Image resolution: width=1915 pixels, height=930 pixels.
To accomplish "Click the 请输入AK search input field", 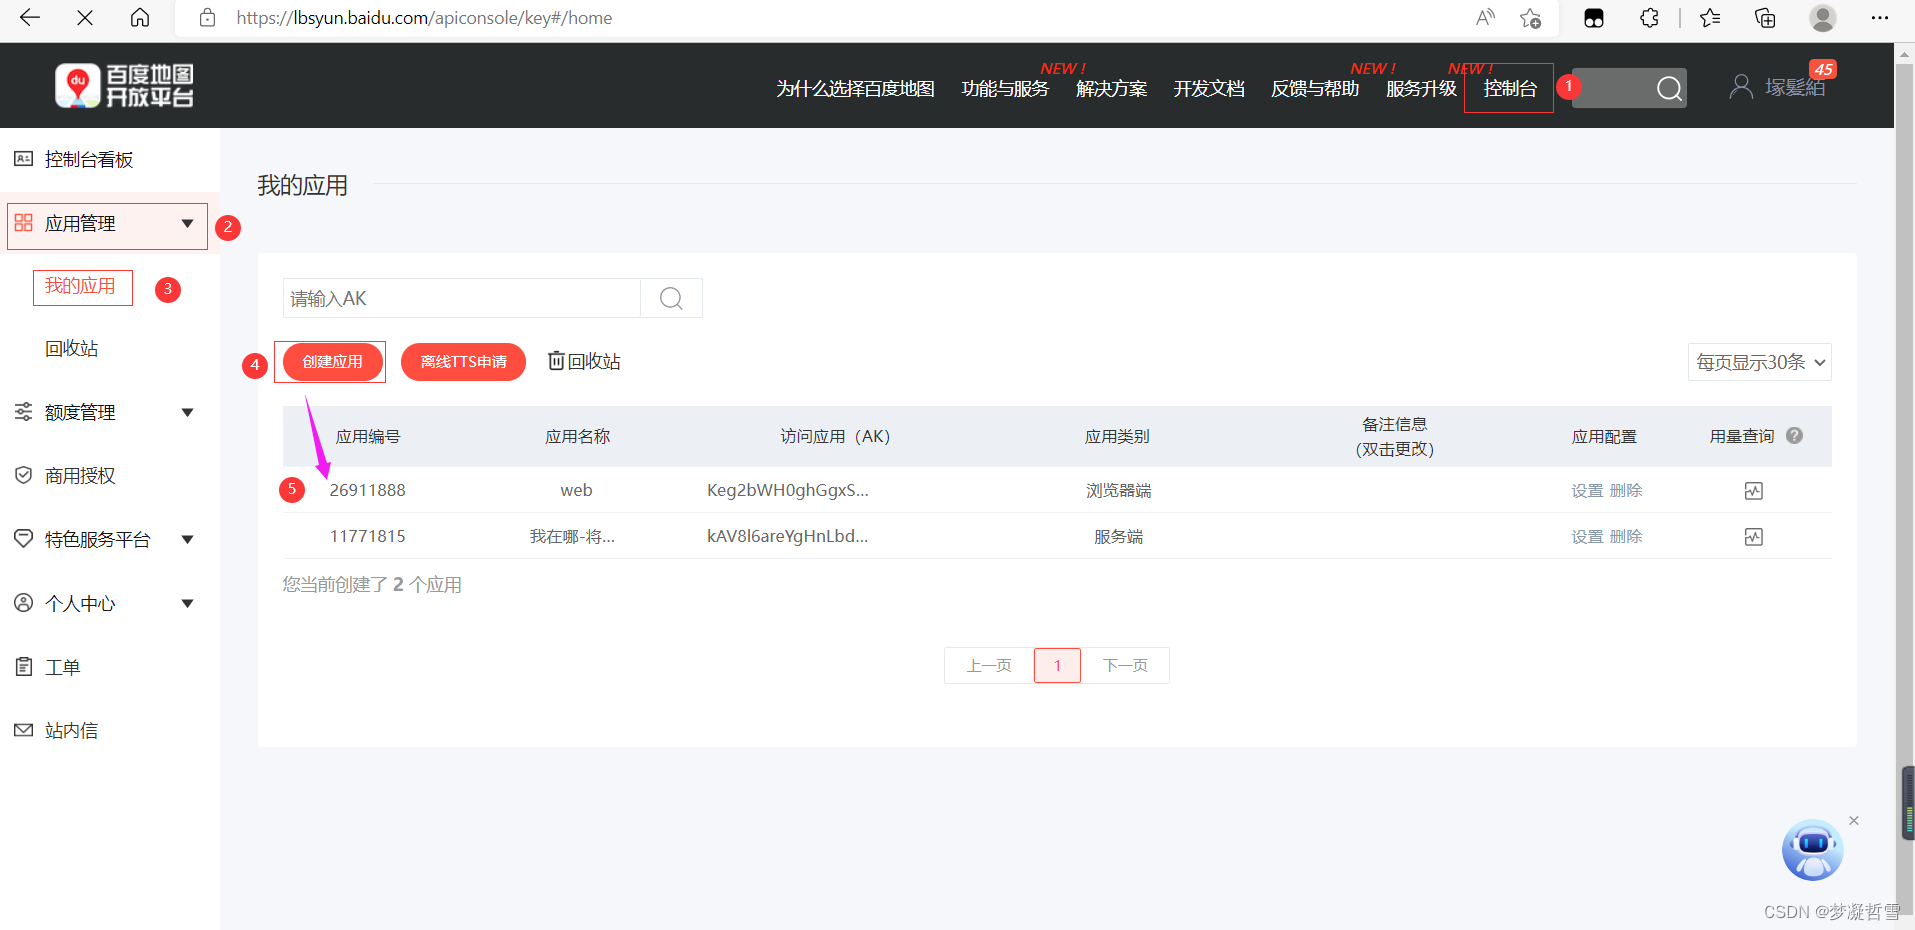I will [460, 298].
